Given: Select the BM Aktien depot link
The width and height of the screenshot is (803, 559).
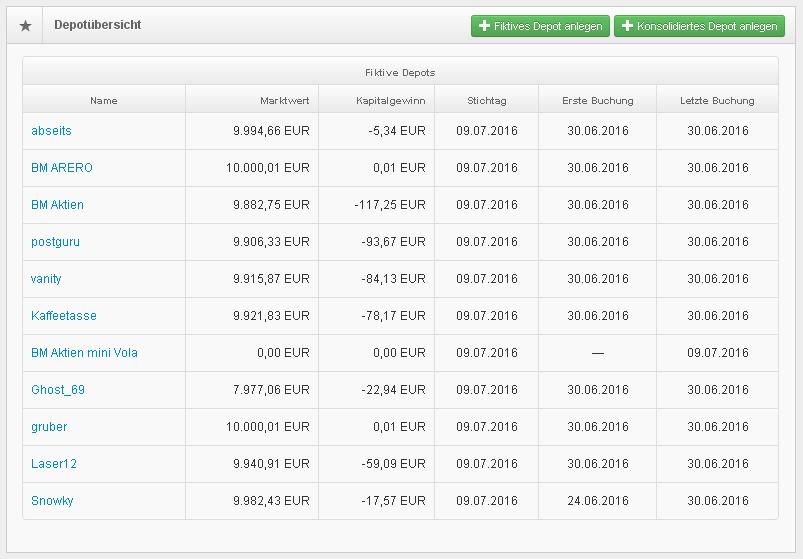Looking at the screenshot, I should pyautogui.click(x=58, y=205).
